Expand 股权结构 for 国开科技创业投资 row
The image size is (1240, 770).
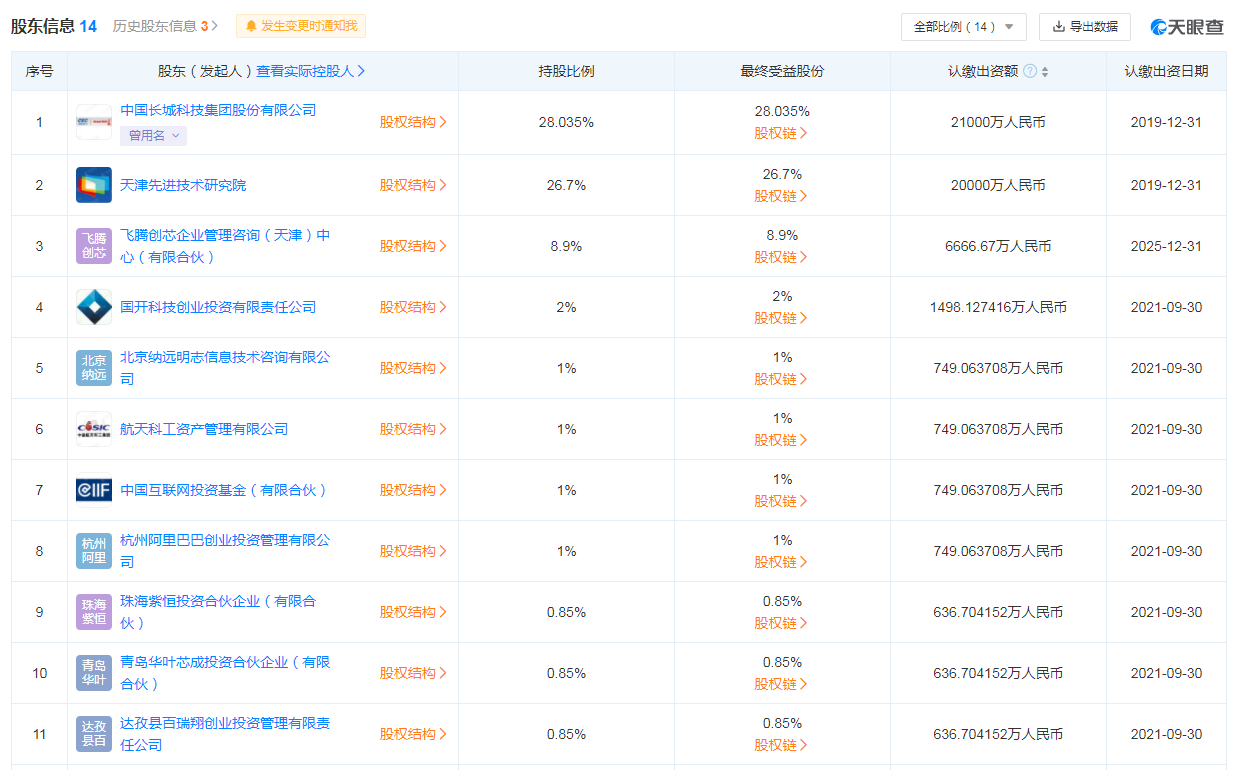coord(413,307)
